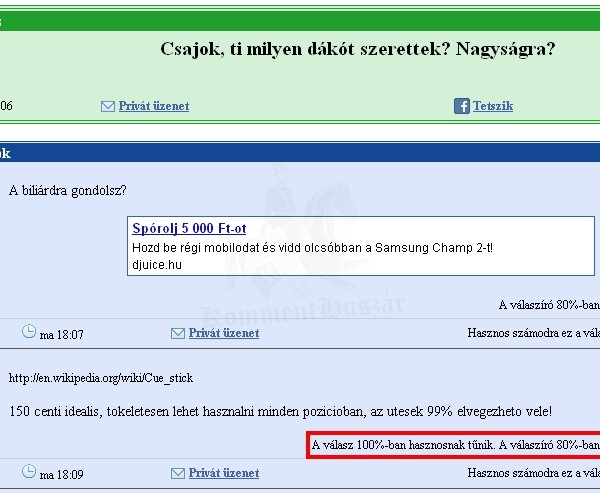Click the envelope icon in the 18:07 answer footer
The height and width of the screenshot is (493, 600).
tap(178, 333)
